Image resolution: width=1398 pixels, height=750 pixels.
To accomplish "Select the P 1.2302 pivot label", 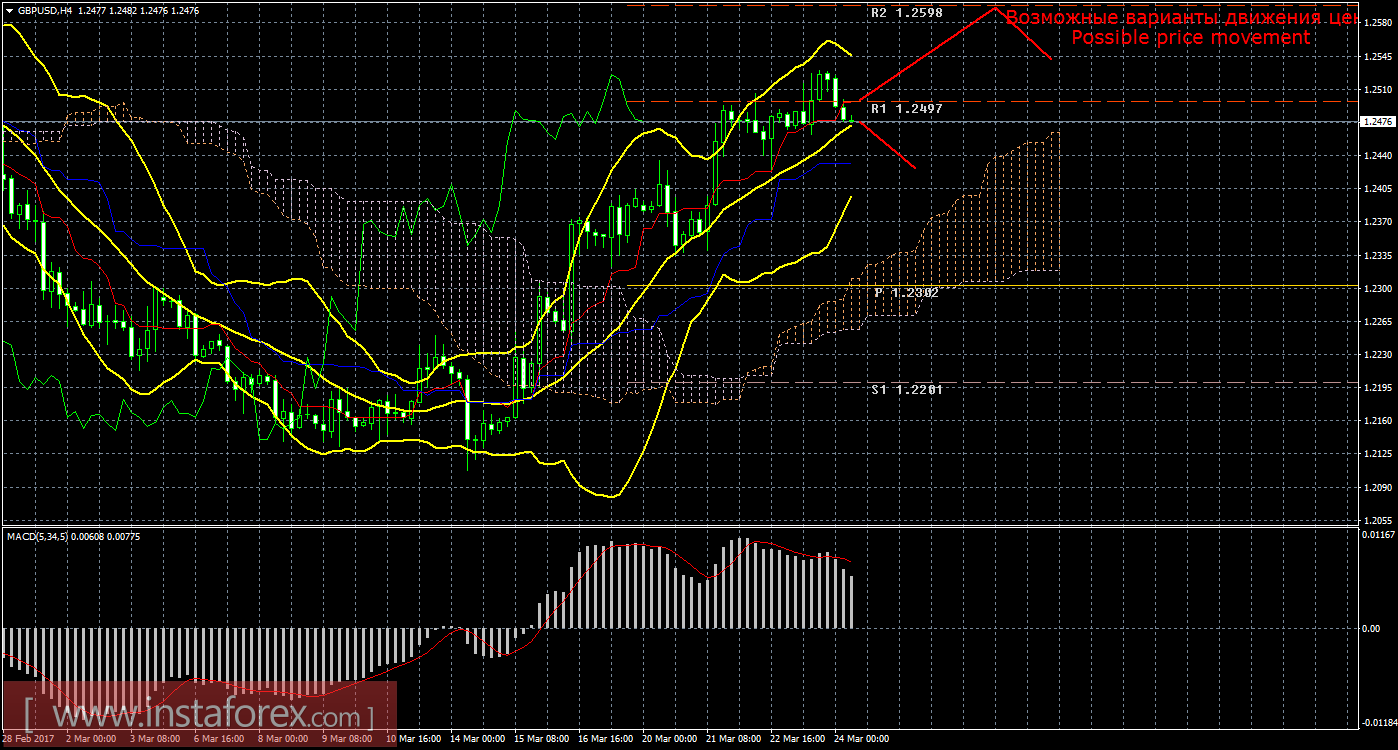I will point(906,293).
